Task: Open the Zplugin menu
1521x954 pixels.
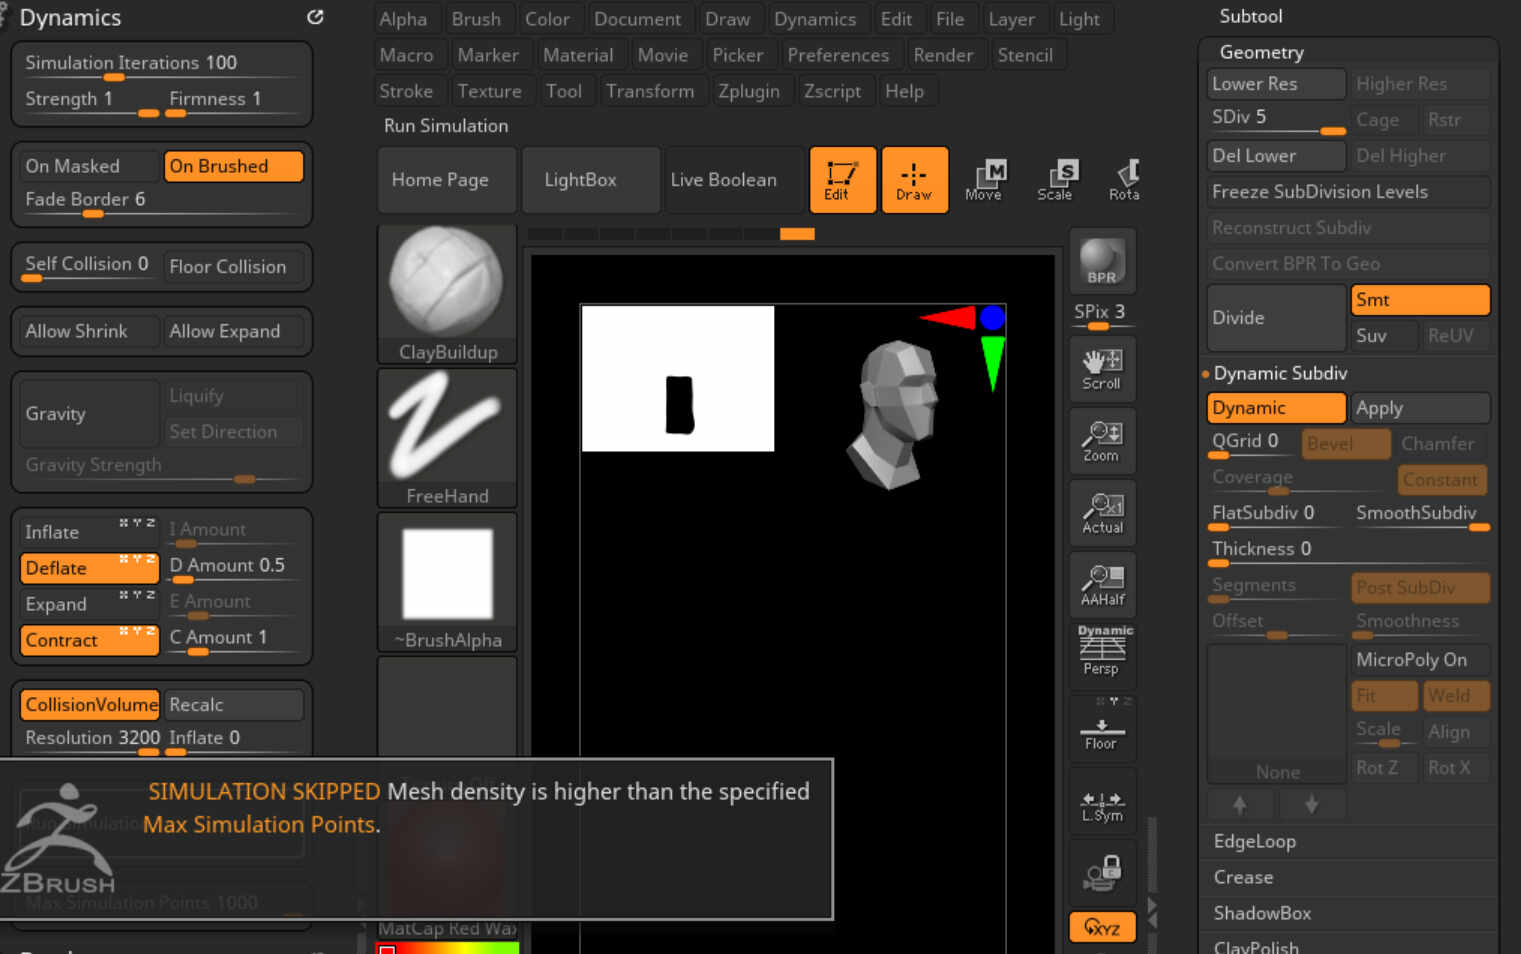Action: pos(749,91)
